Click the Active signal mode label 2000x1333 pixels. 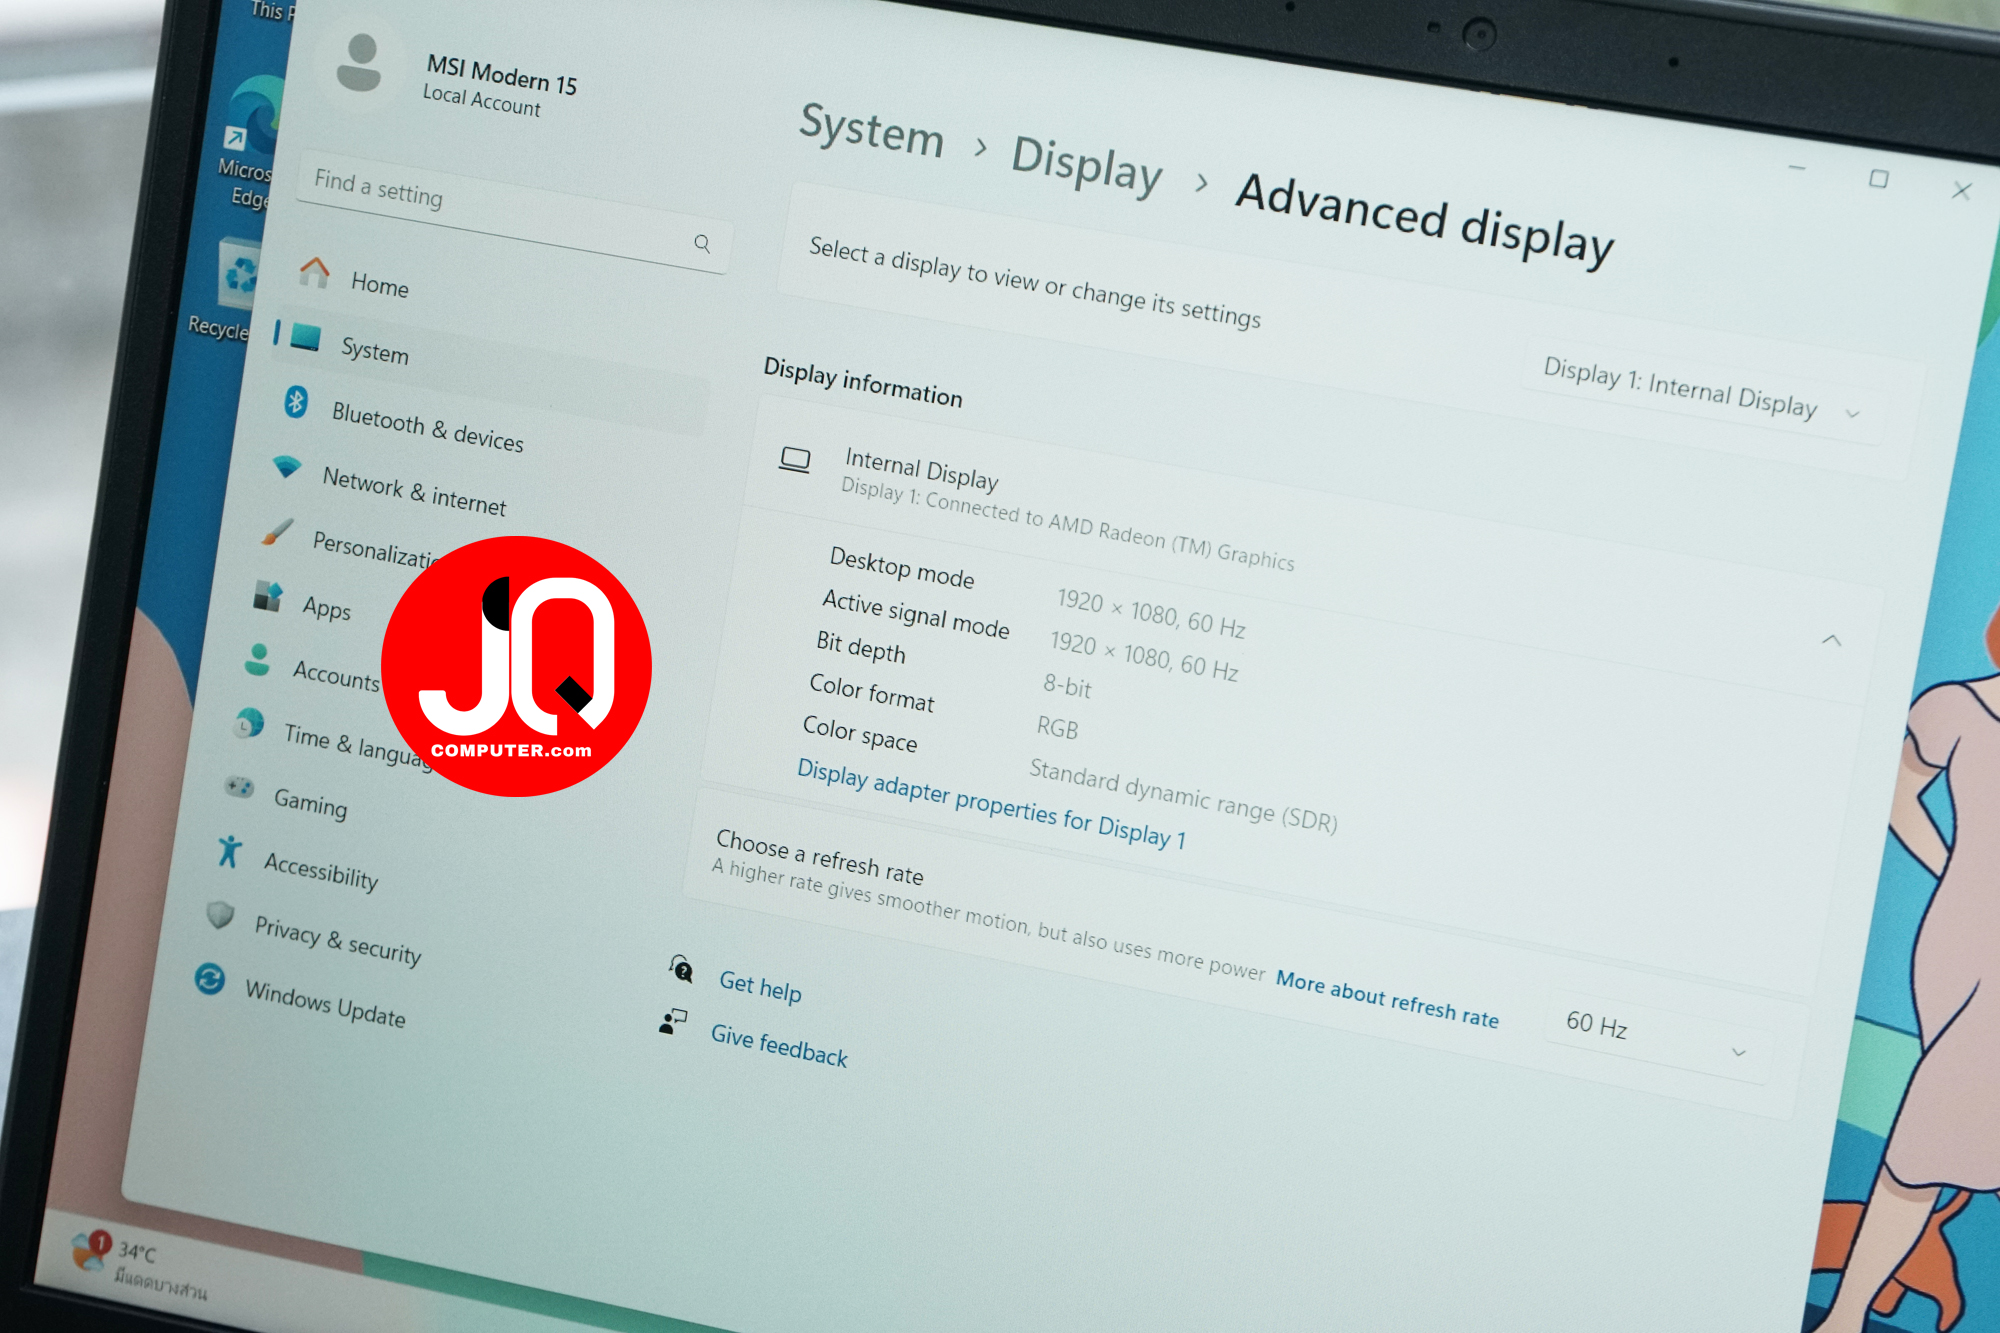(x=915, y=613)
